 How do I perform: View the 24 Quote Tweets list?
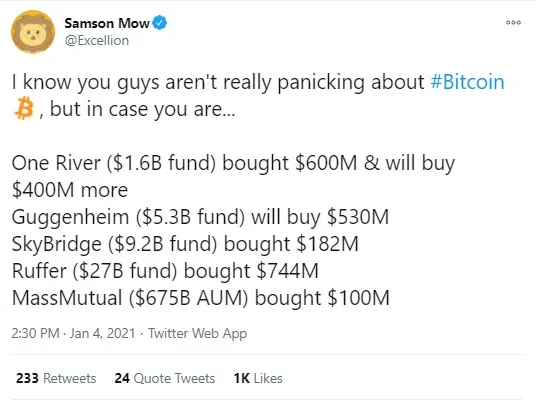point(165,378)
